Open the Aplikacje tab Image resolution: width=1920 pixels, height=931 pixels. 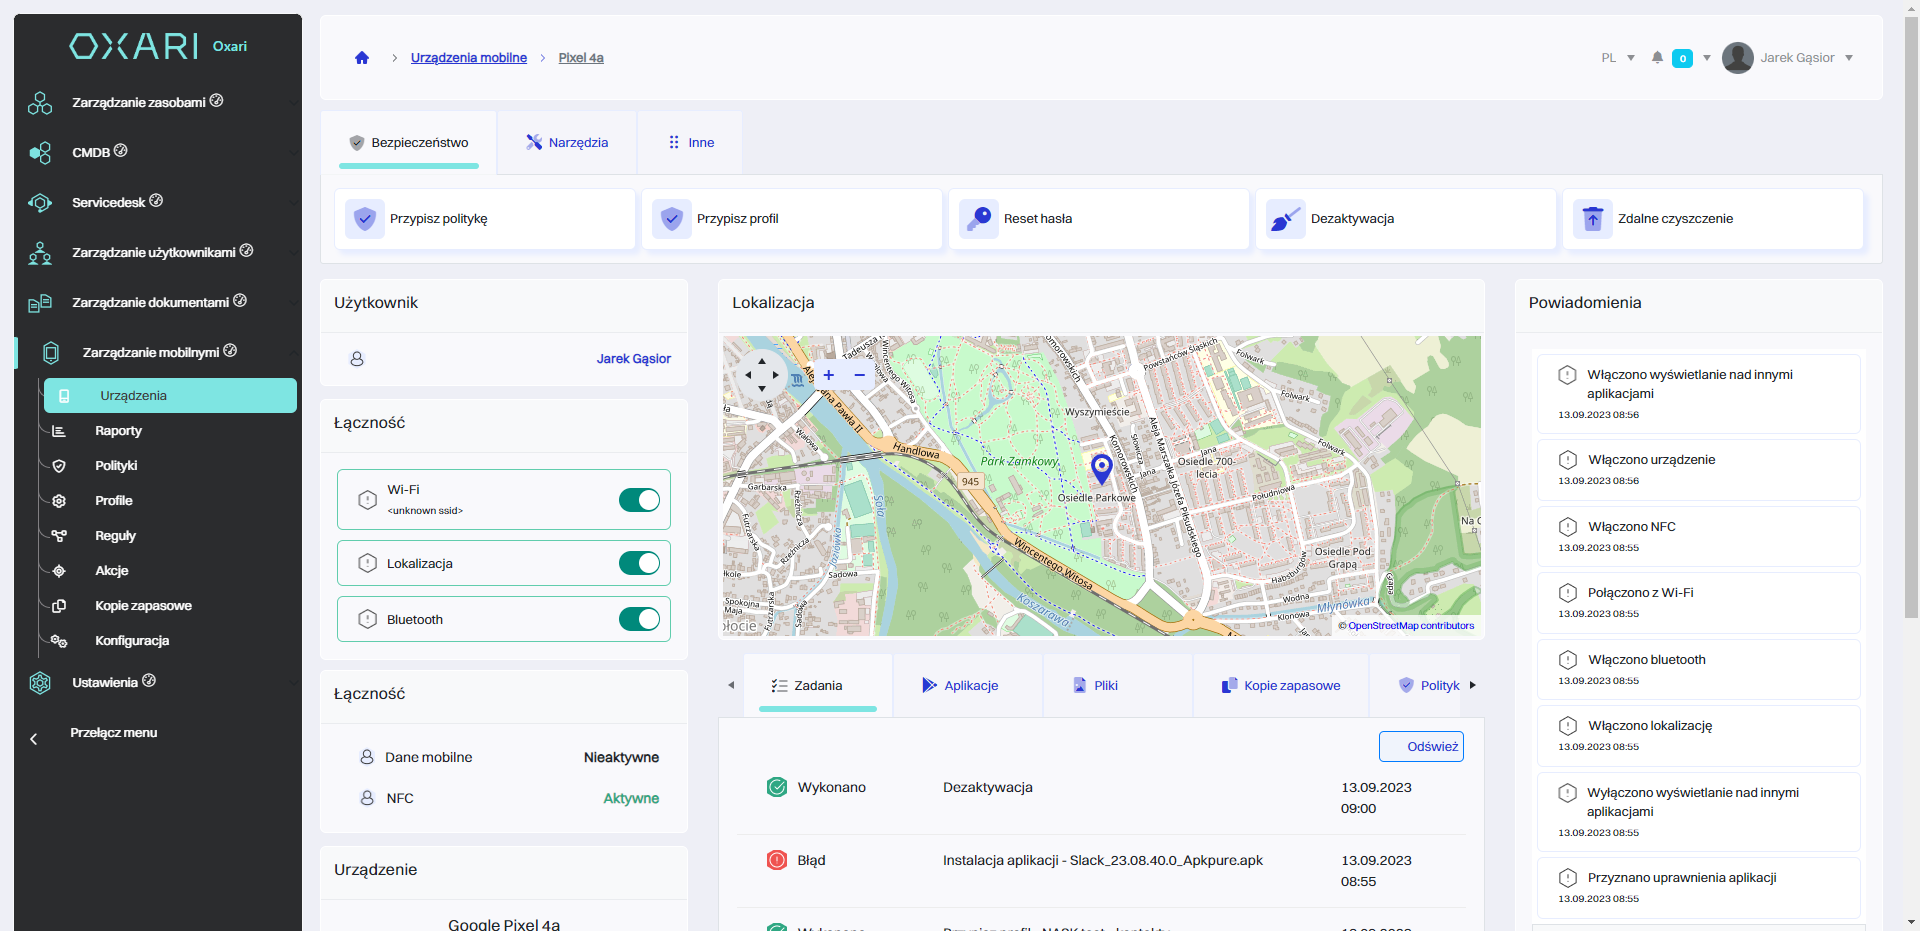point(960,686)
